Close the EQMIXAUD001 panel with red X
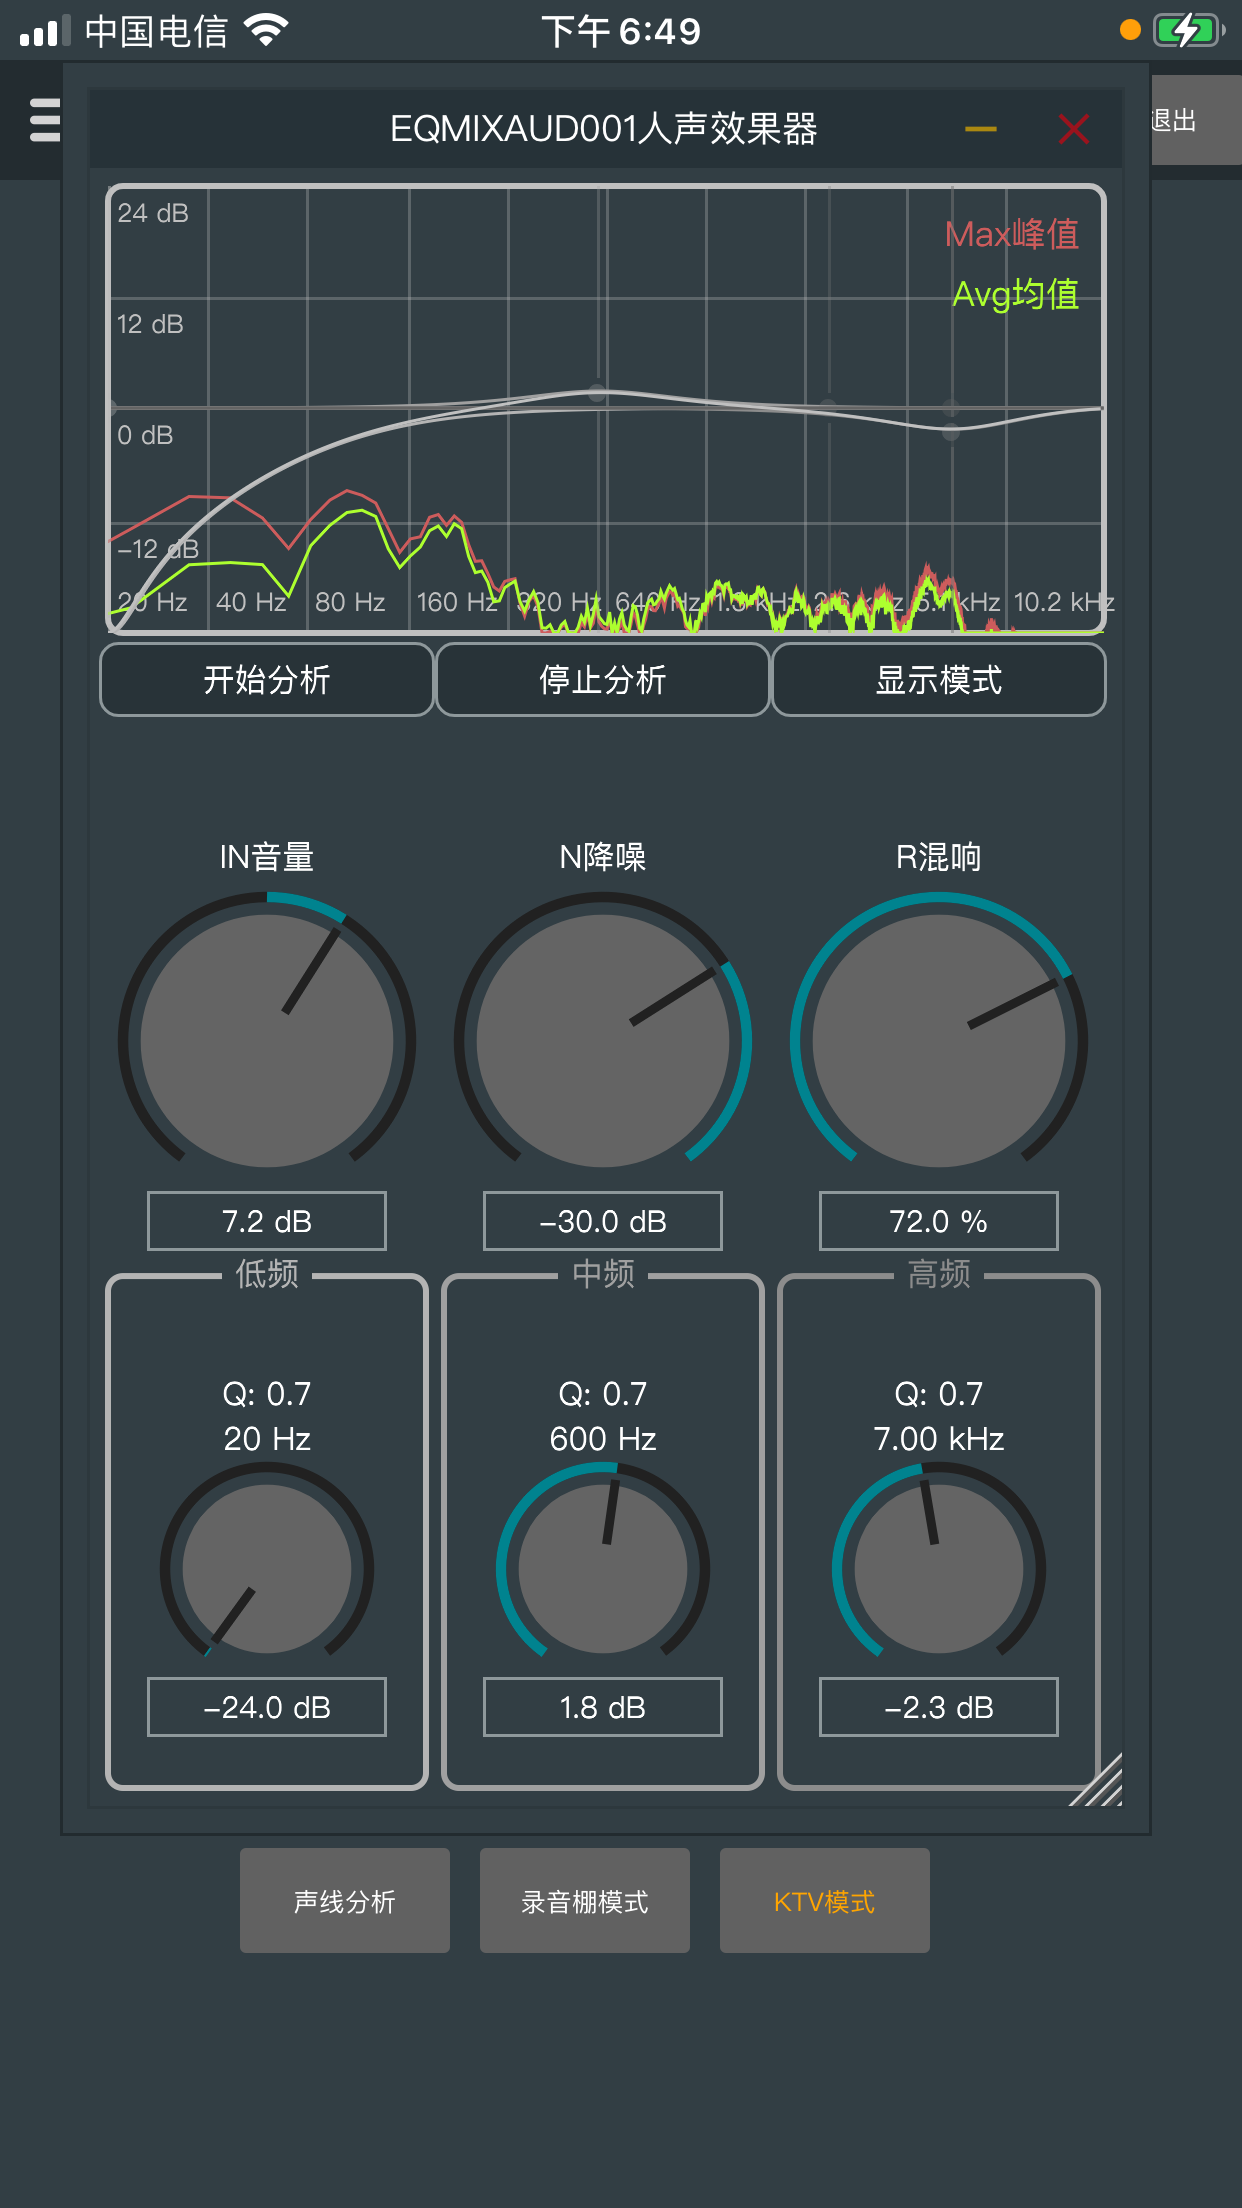 point(1073,129)
